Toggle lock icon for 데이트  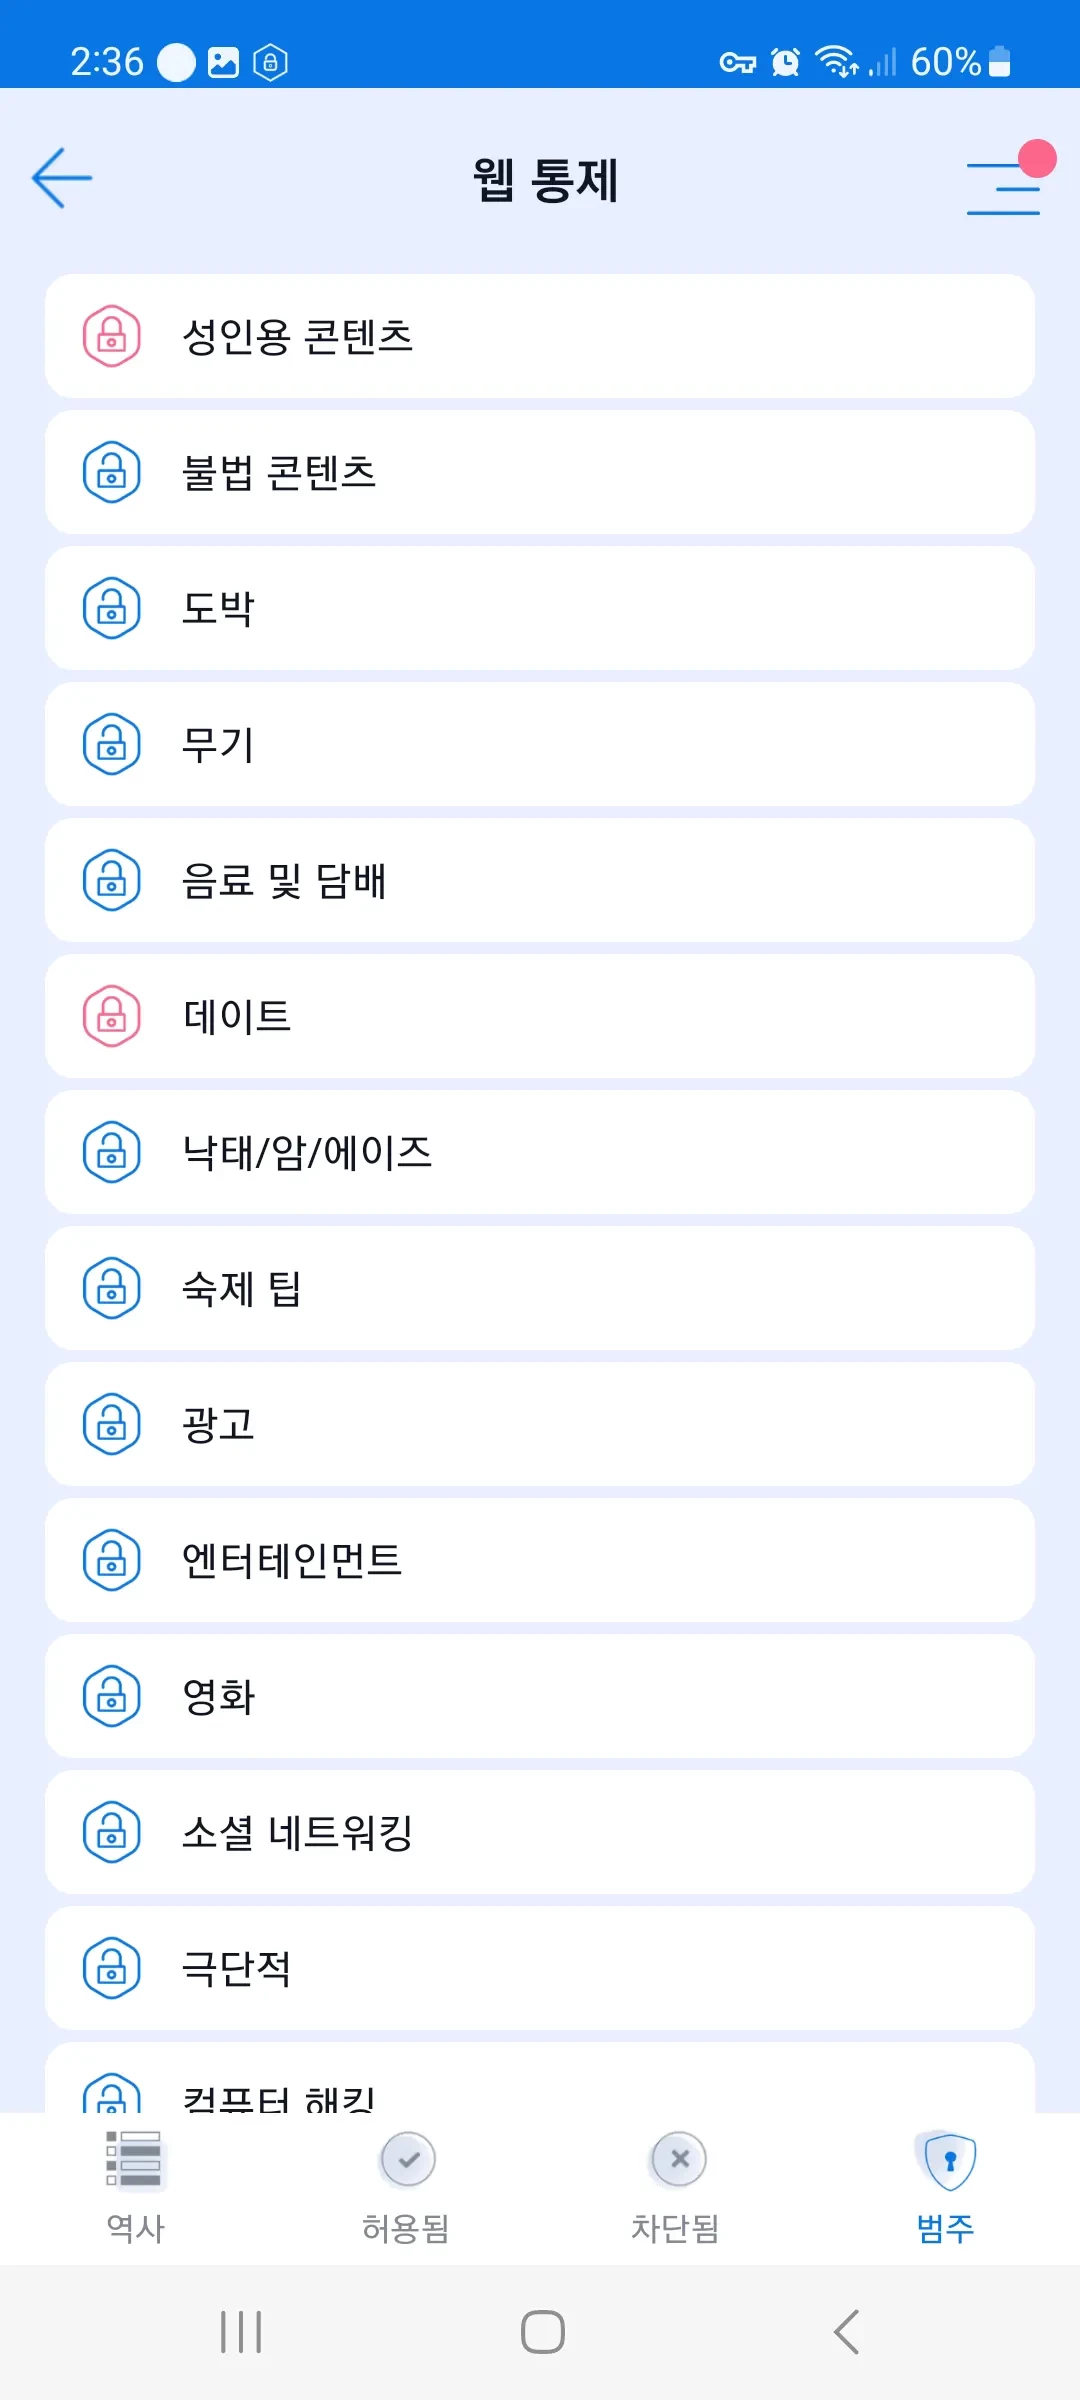pyautogui.click(x=111, y=1016)
